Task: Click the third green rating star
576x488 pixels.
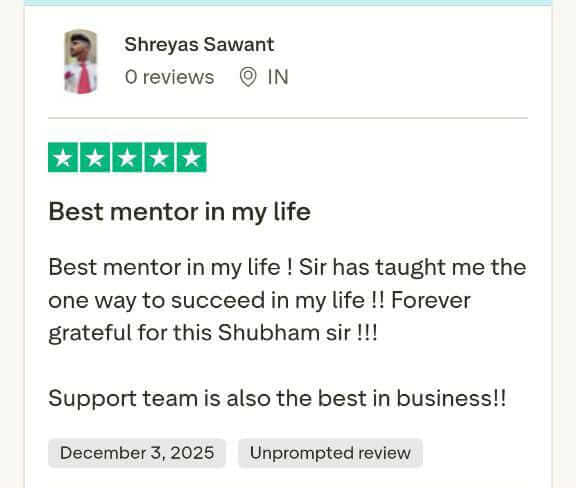Action: [x=127, y=157]
